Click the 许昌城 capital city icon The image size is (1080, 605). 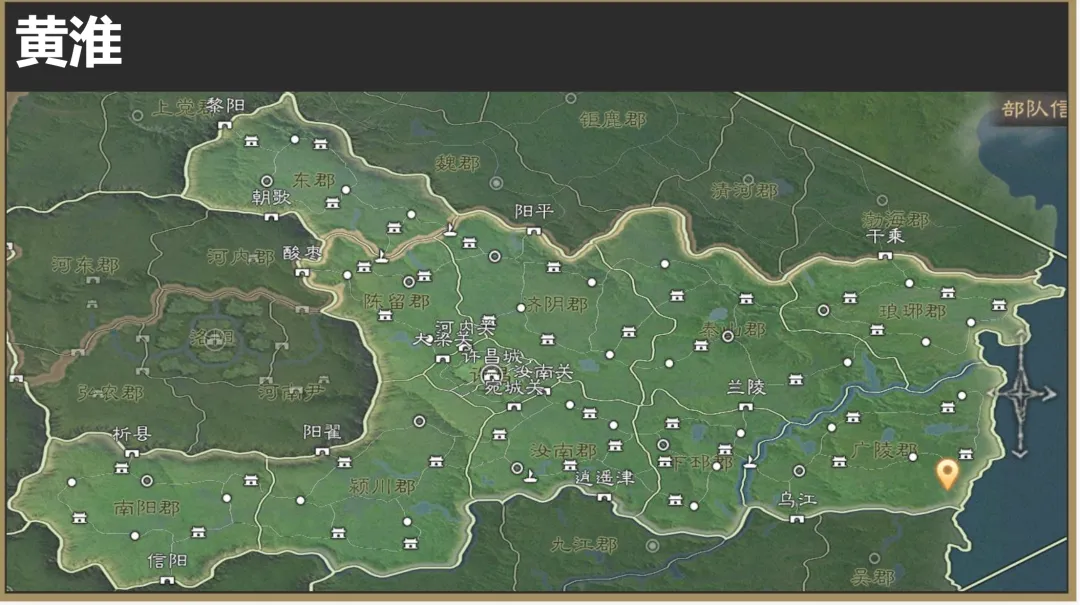point(491,375)
